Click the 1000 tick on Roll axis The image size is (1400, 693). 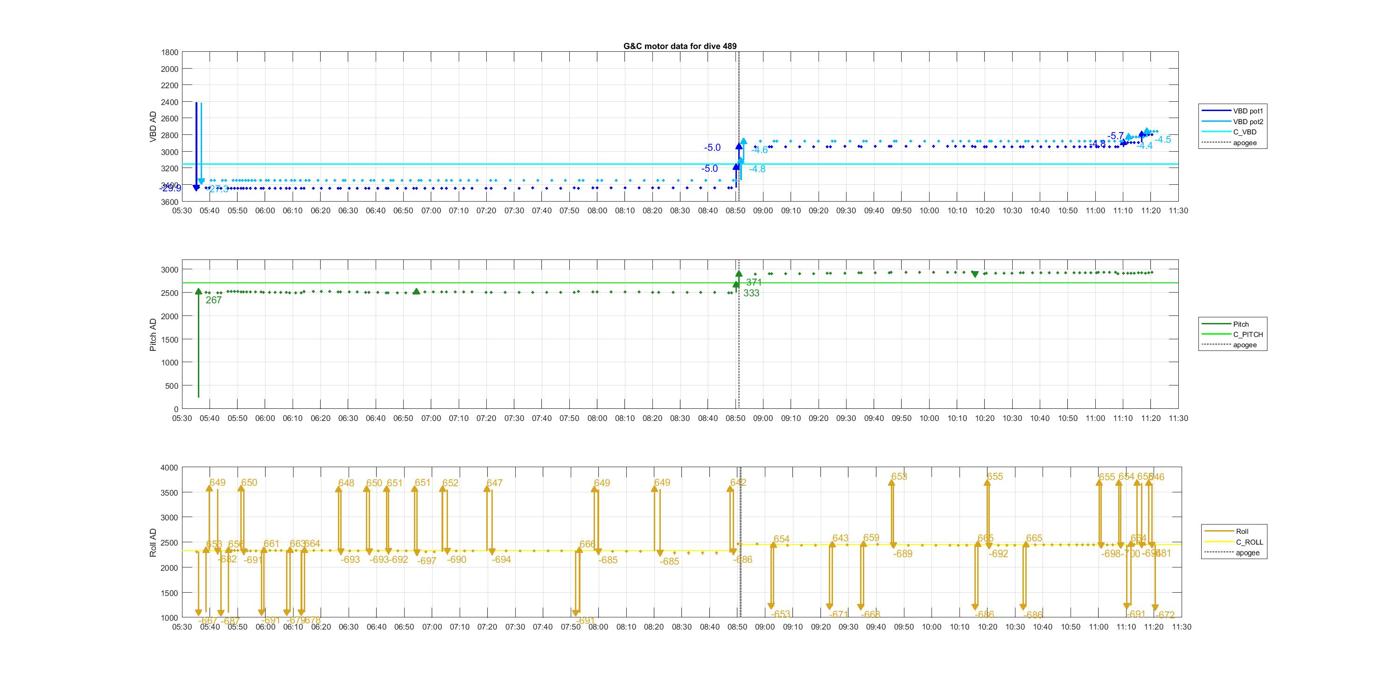point(169,617)
